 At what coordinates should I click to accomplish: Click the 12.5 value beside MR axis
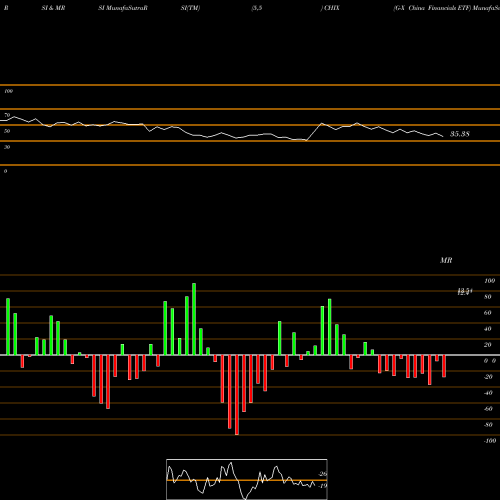[465, 292]
